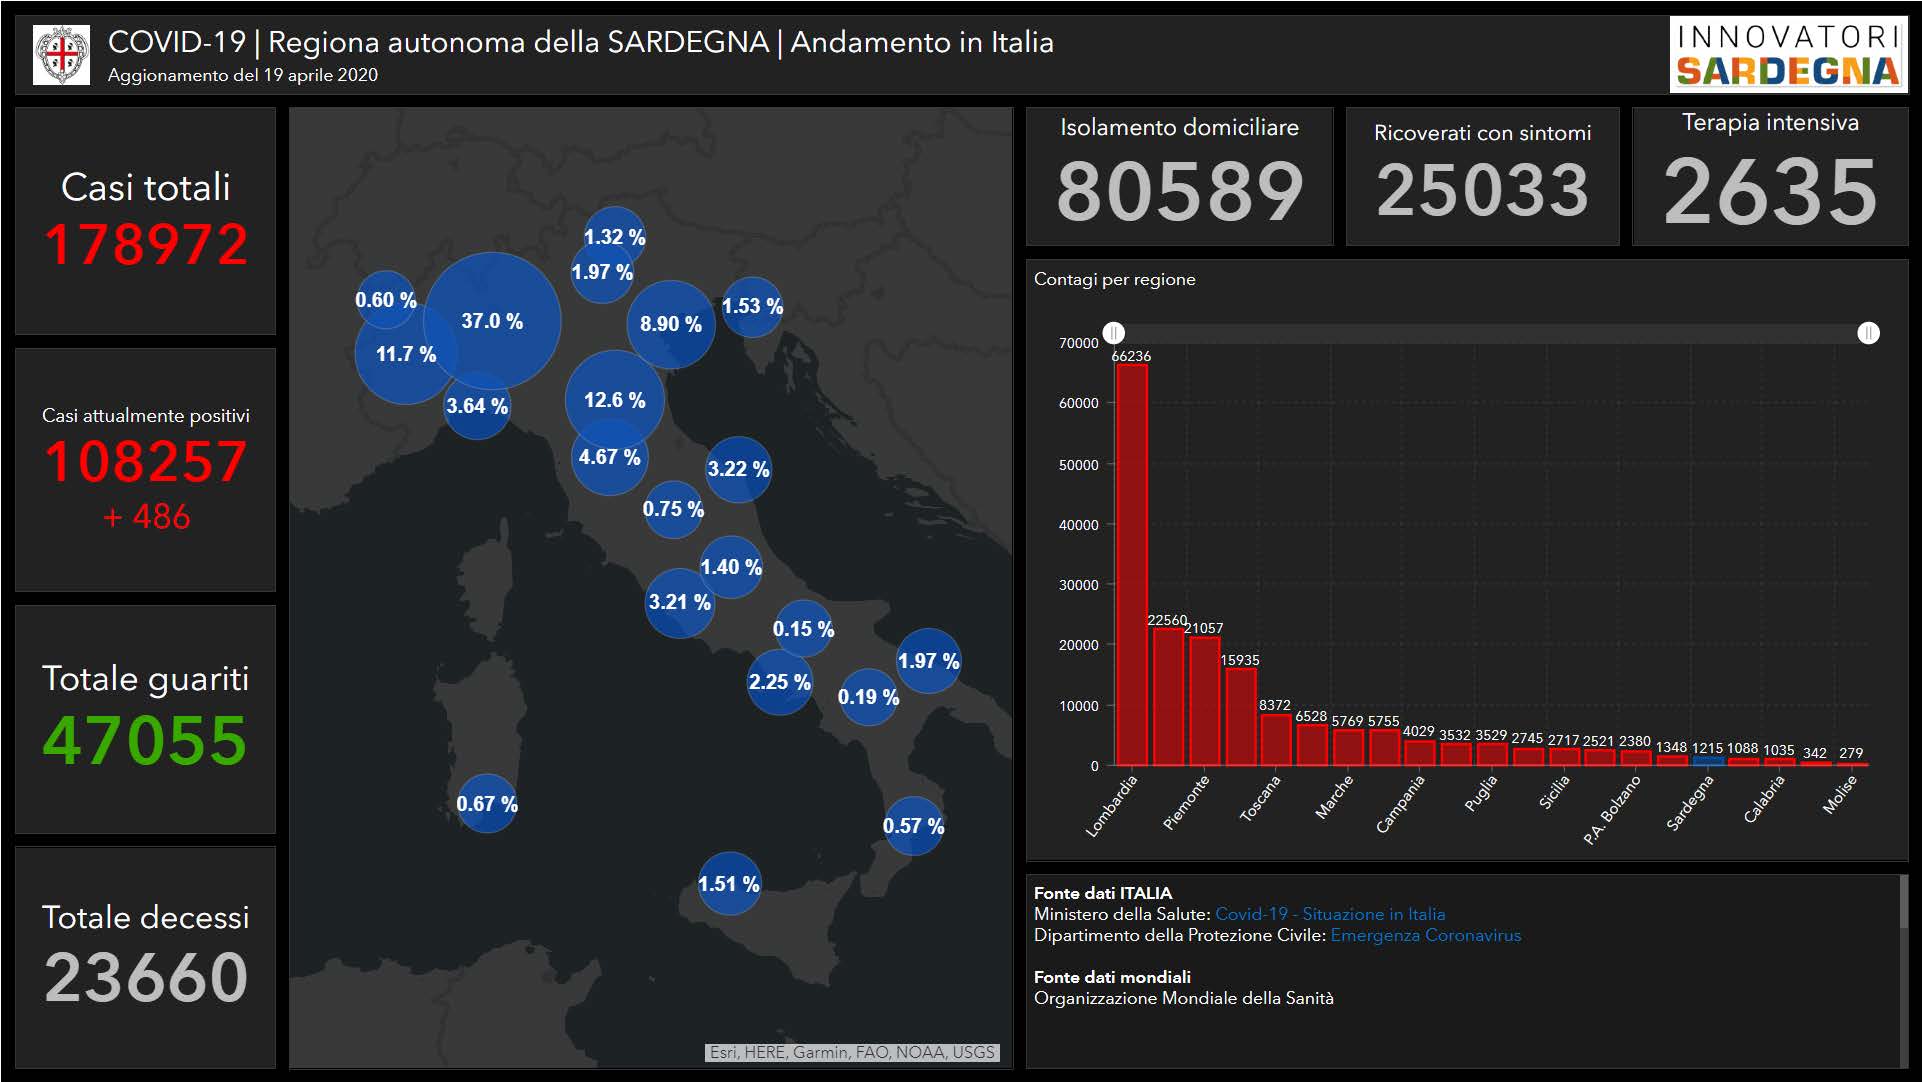This screenshot has width=1922, height=1082.
Task: Click the Terapia intensiva indicator panel
Action: click(x=1769, y=177)
